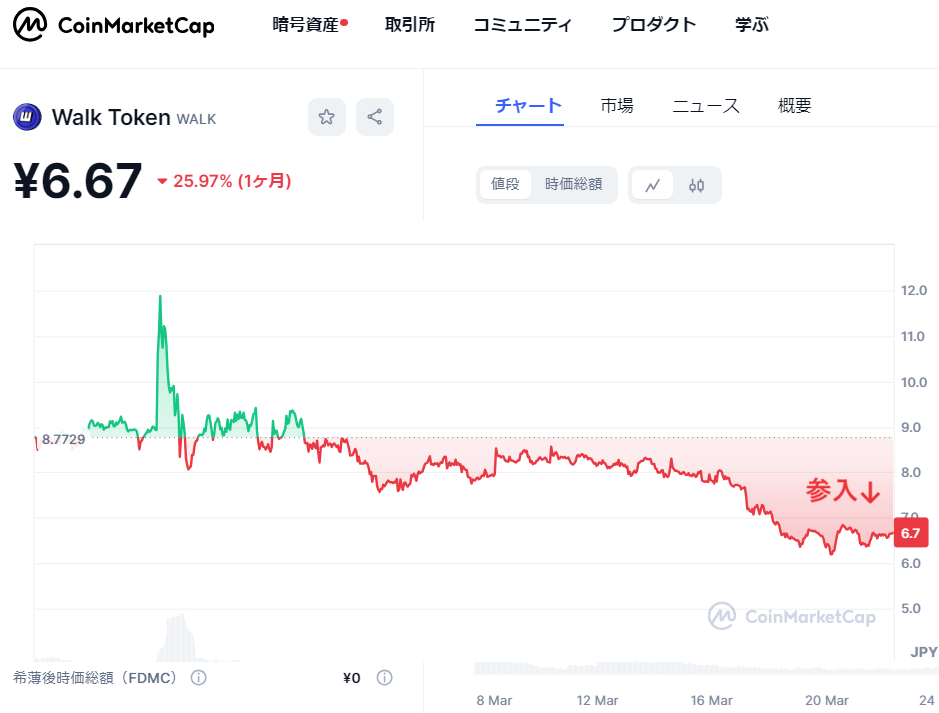This screenshot has height=713, width=939.
Task: Open the コミュニティ navigation menu
Action: tap(523, 25)
